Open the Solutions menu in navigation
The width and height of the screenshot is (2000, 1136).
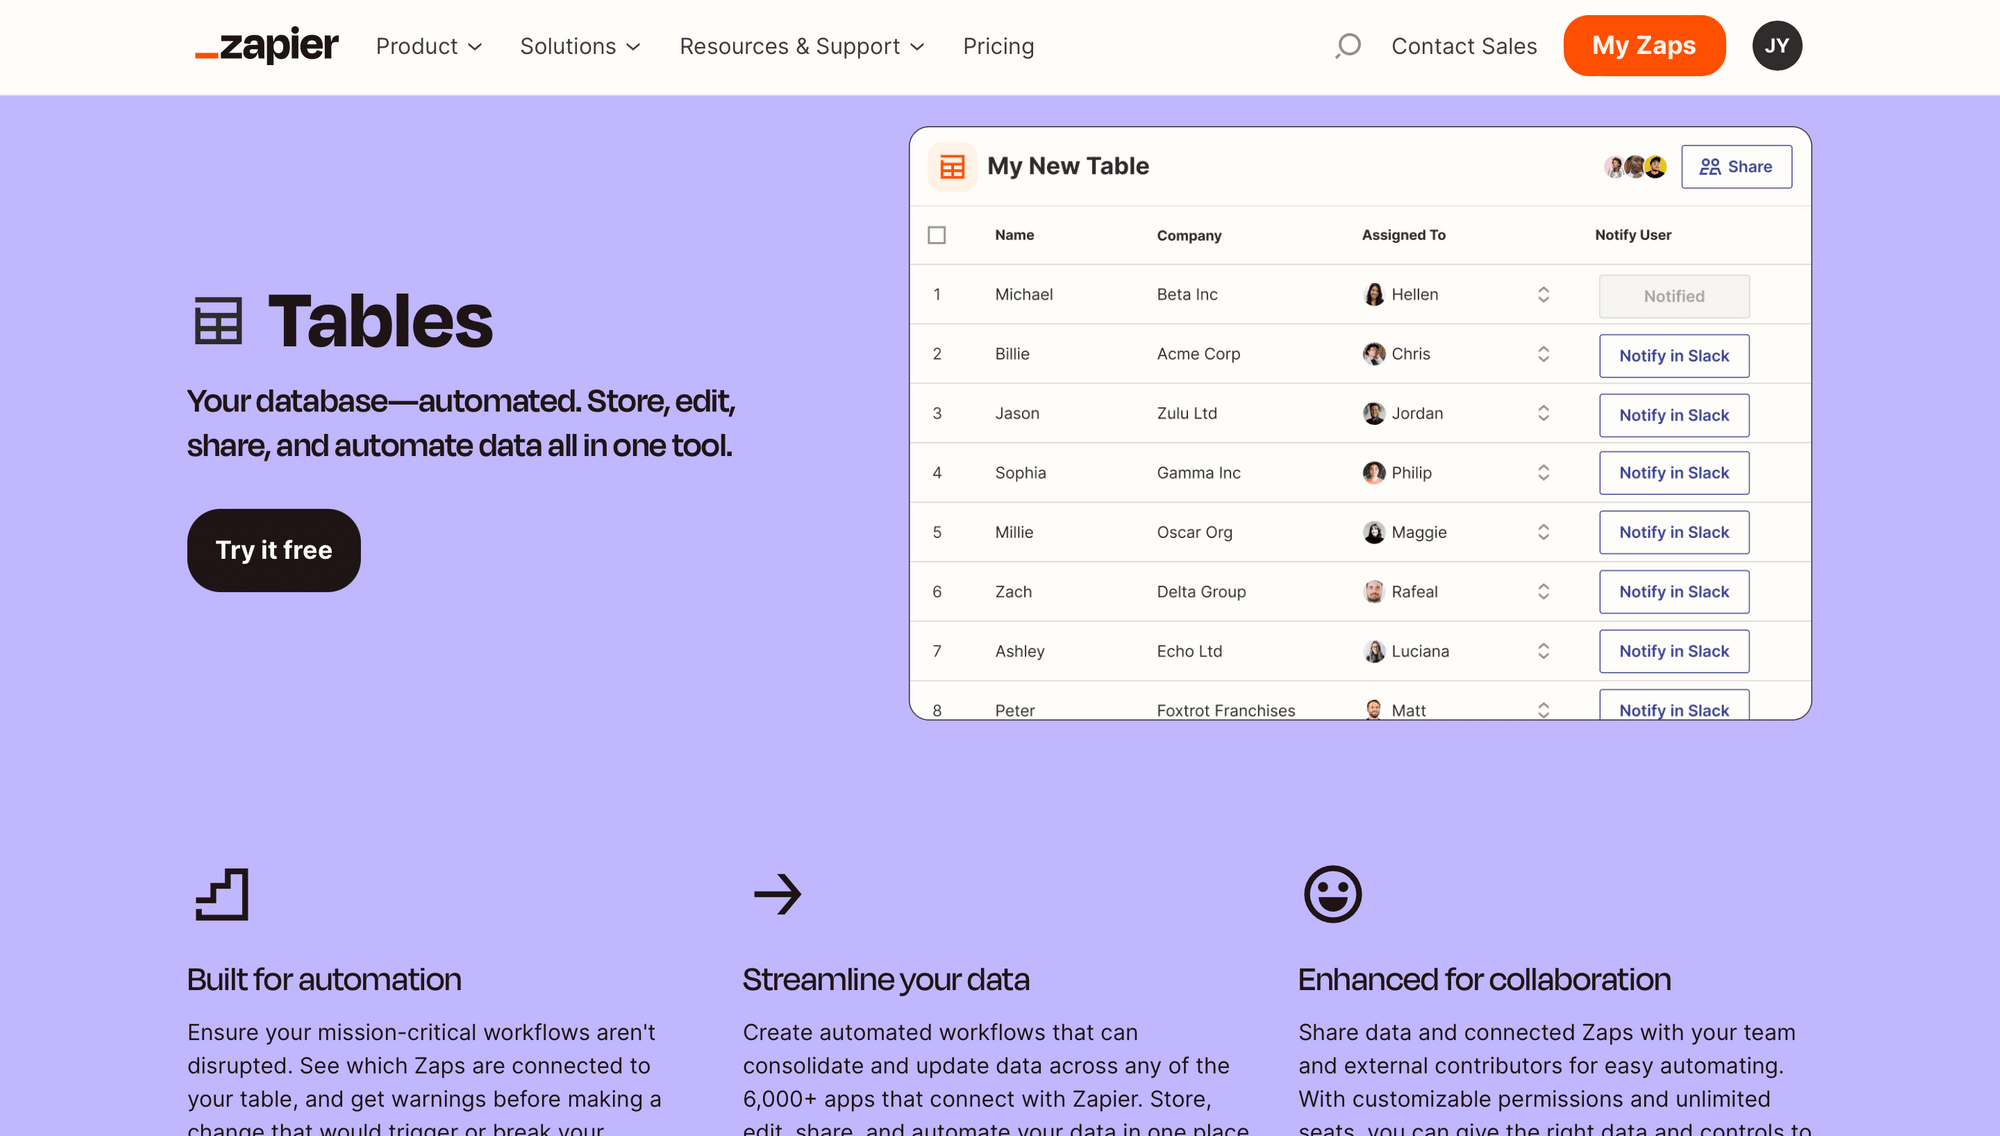click(580, 45)
